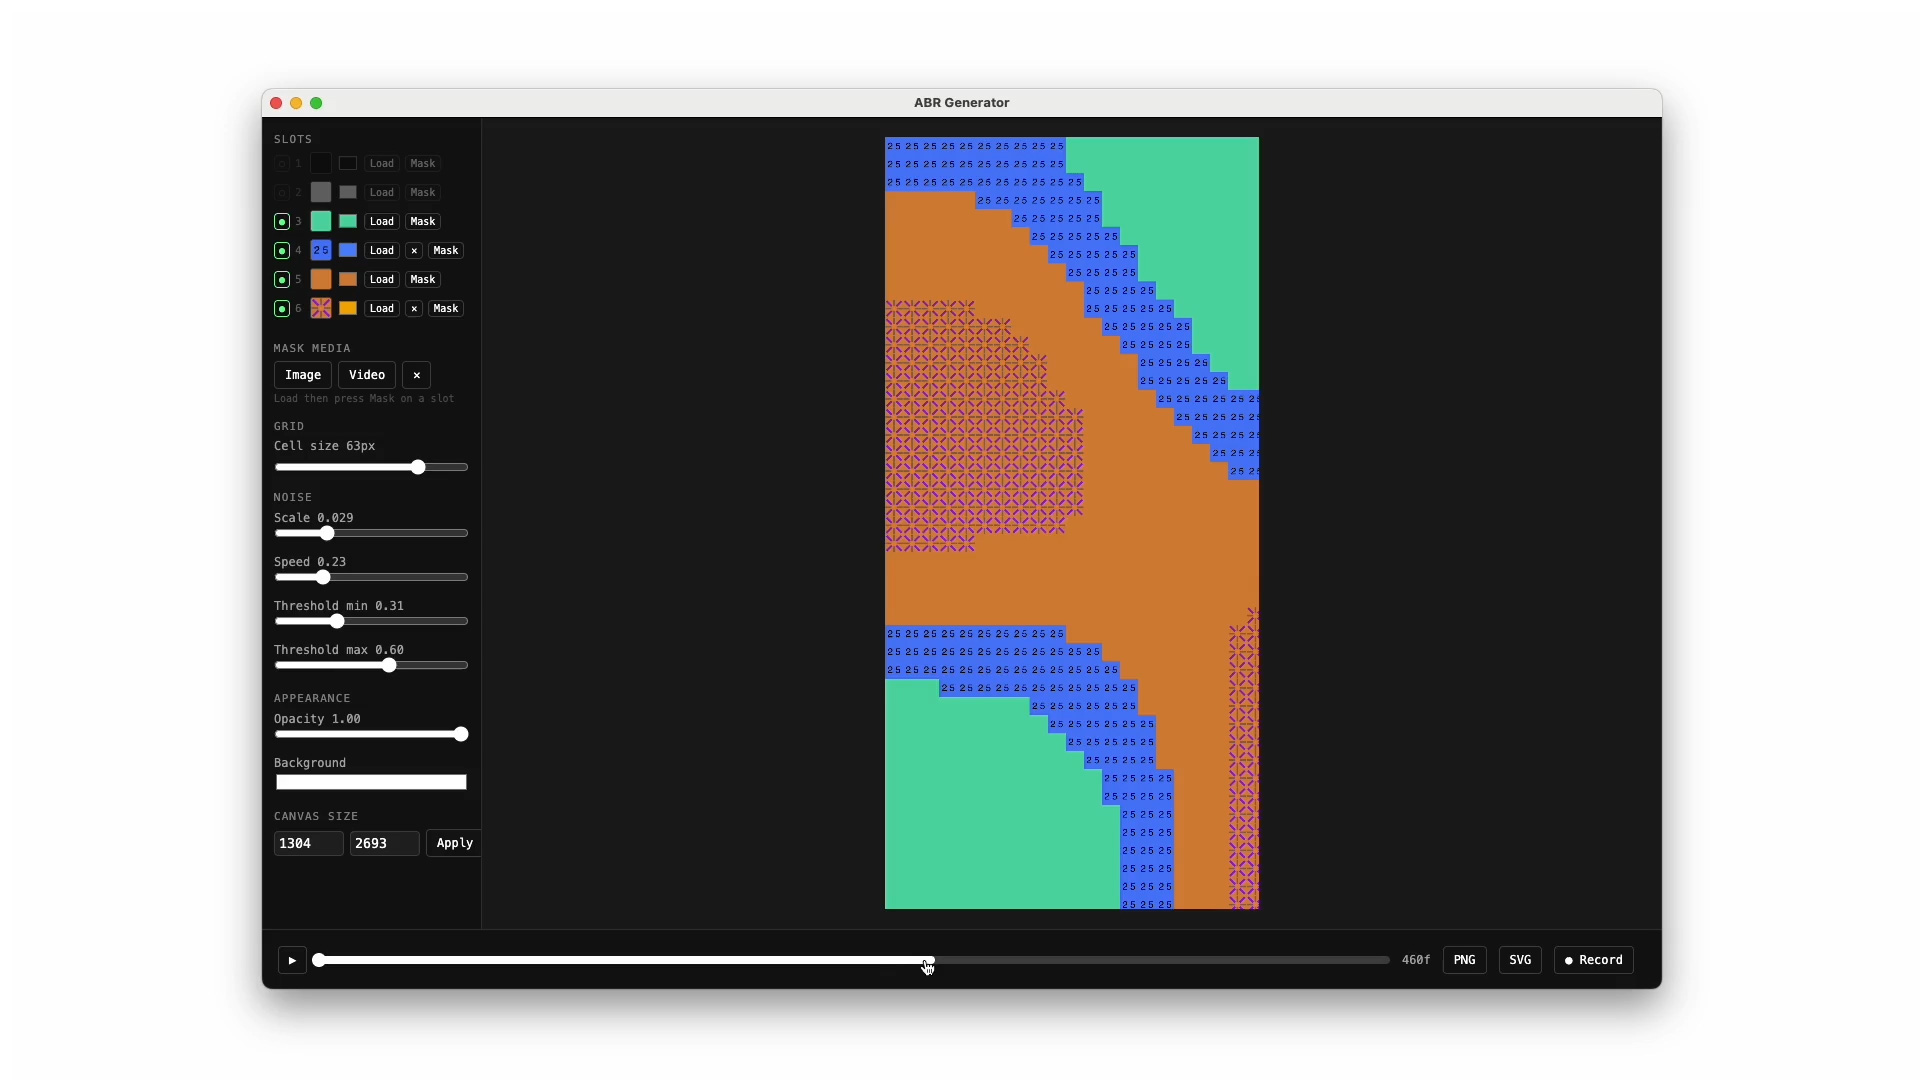Click canvas height field 2693

click(385, 843)
